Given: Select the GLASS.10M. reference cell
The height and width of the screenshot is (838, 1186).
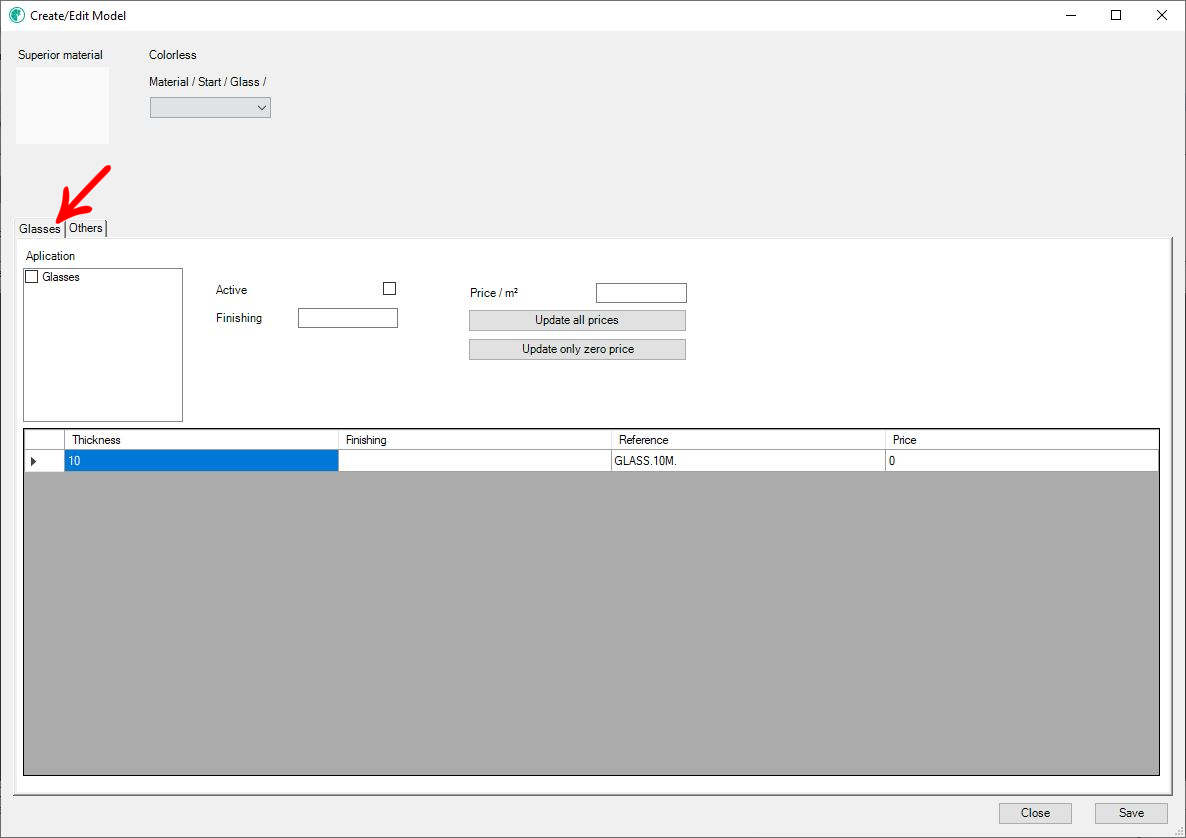Looking at the screenshot, I should coord(748,461).
